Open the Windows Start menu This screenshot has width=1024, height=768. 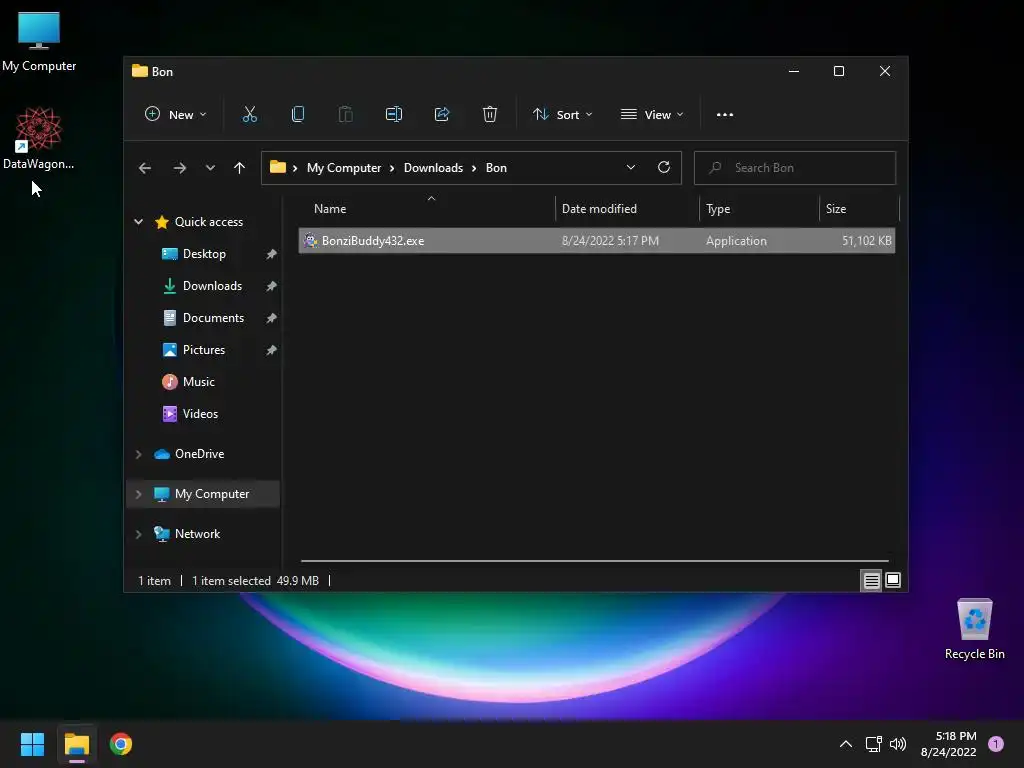coord(32,744)
